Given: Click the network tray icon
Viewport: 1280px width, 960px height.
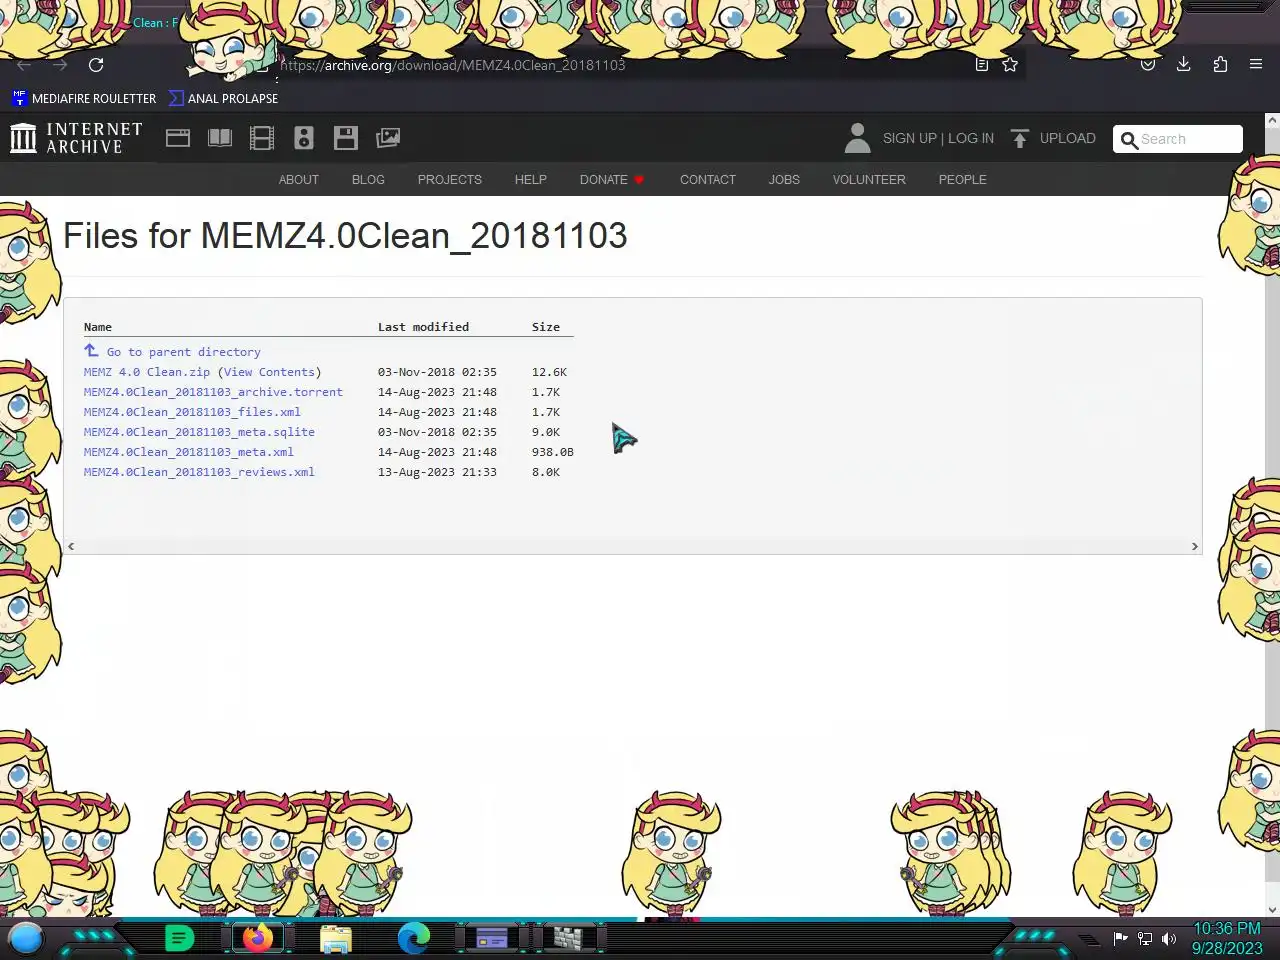Looking at the screenshot, I should (1145, 938).
